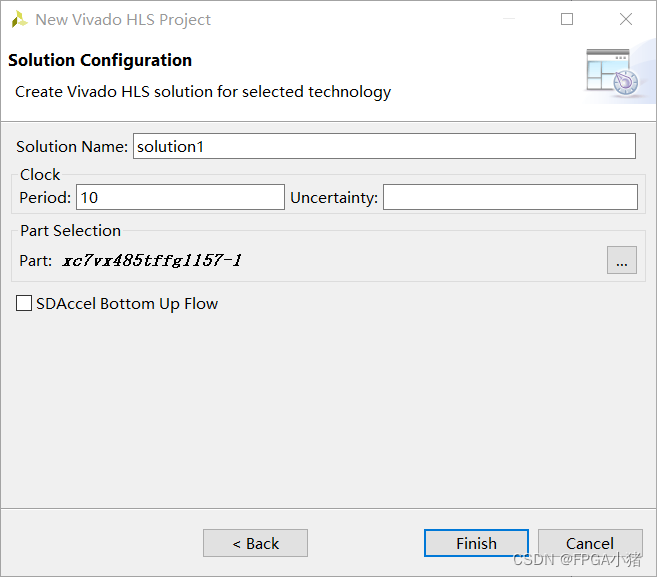Enable the SDAccel Bottom Up Flow checkbox
Viewport: 657px width, 577px height.
pyautogui.click(x=24, y=303)
